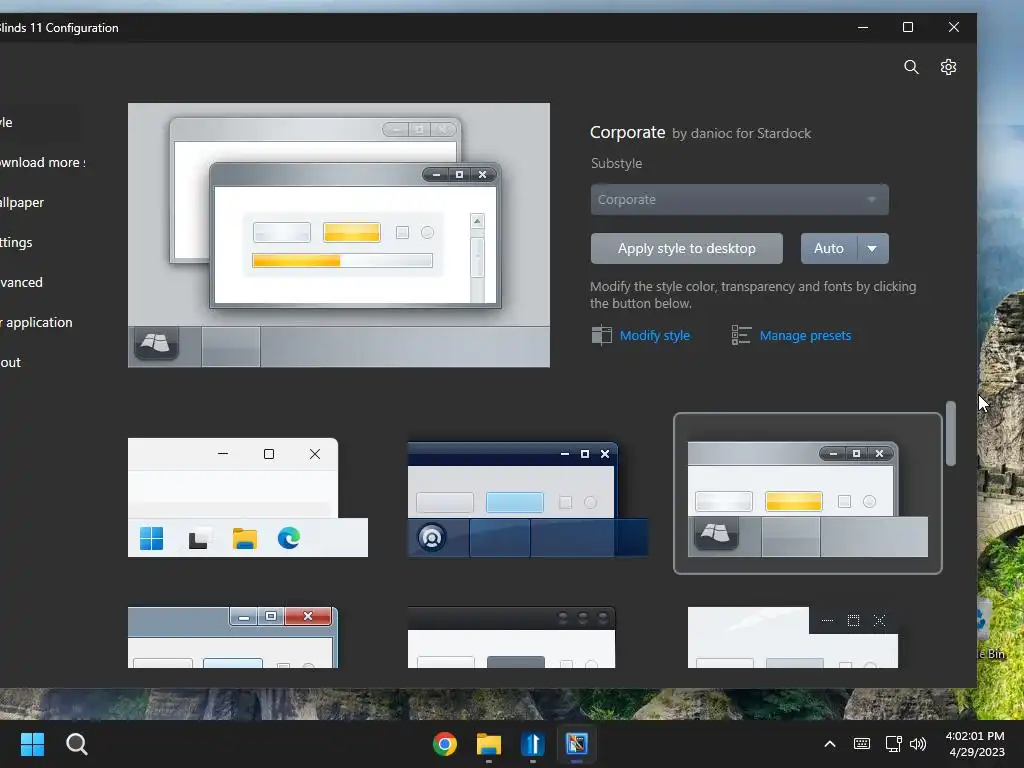Click the Auto button
1024x768 pixels.
829,249
